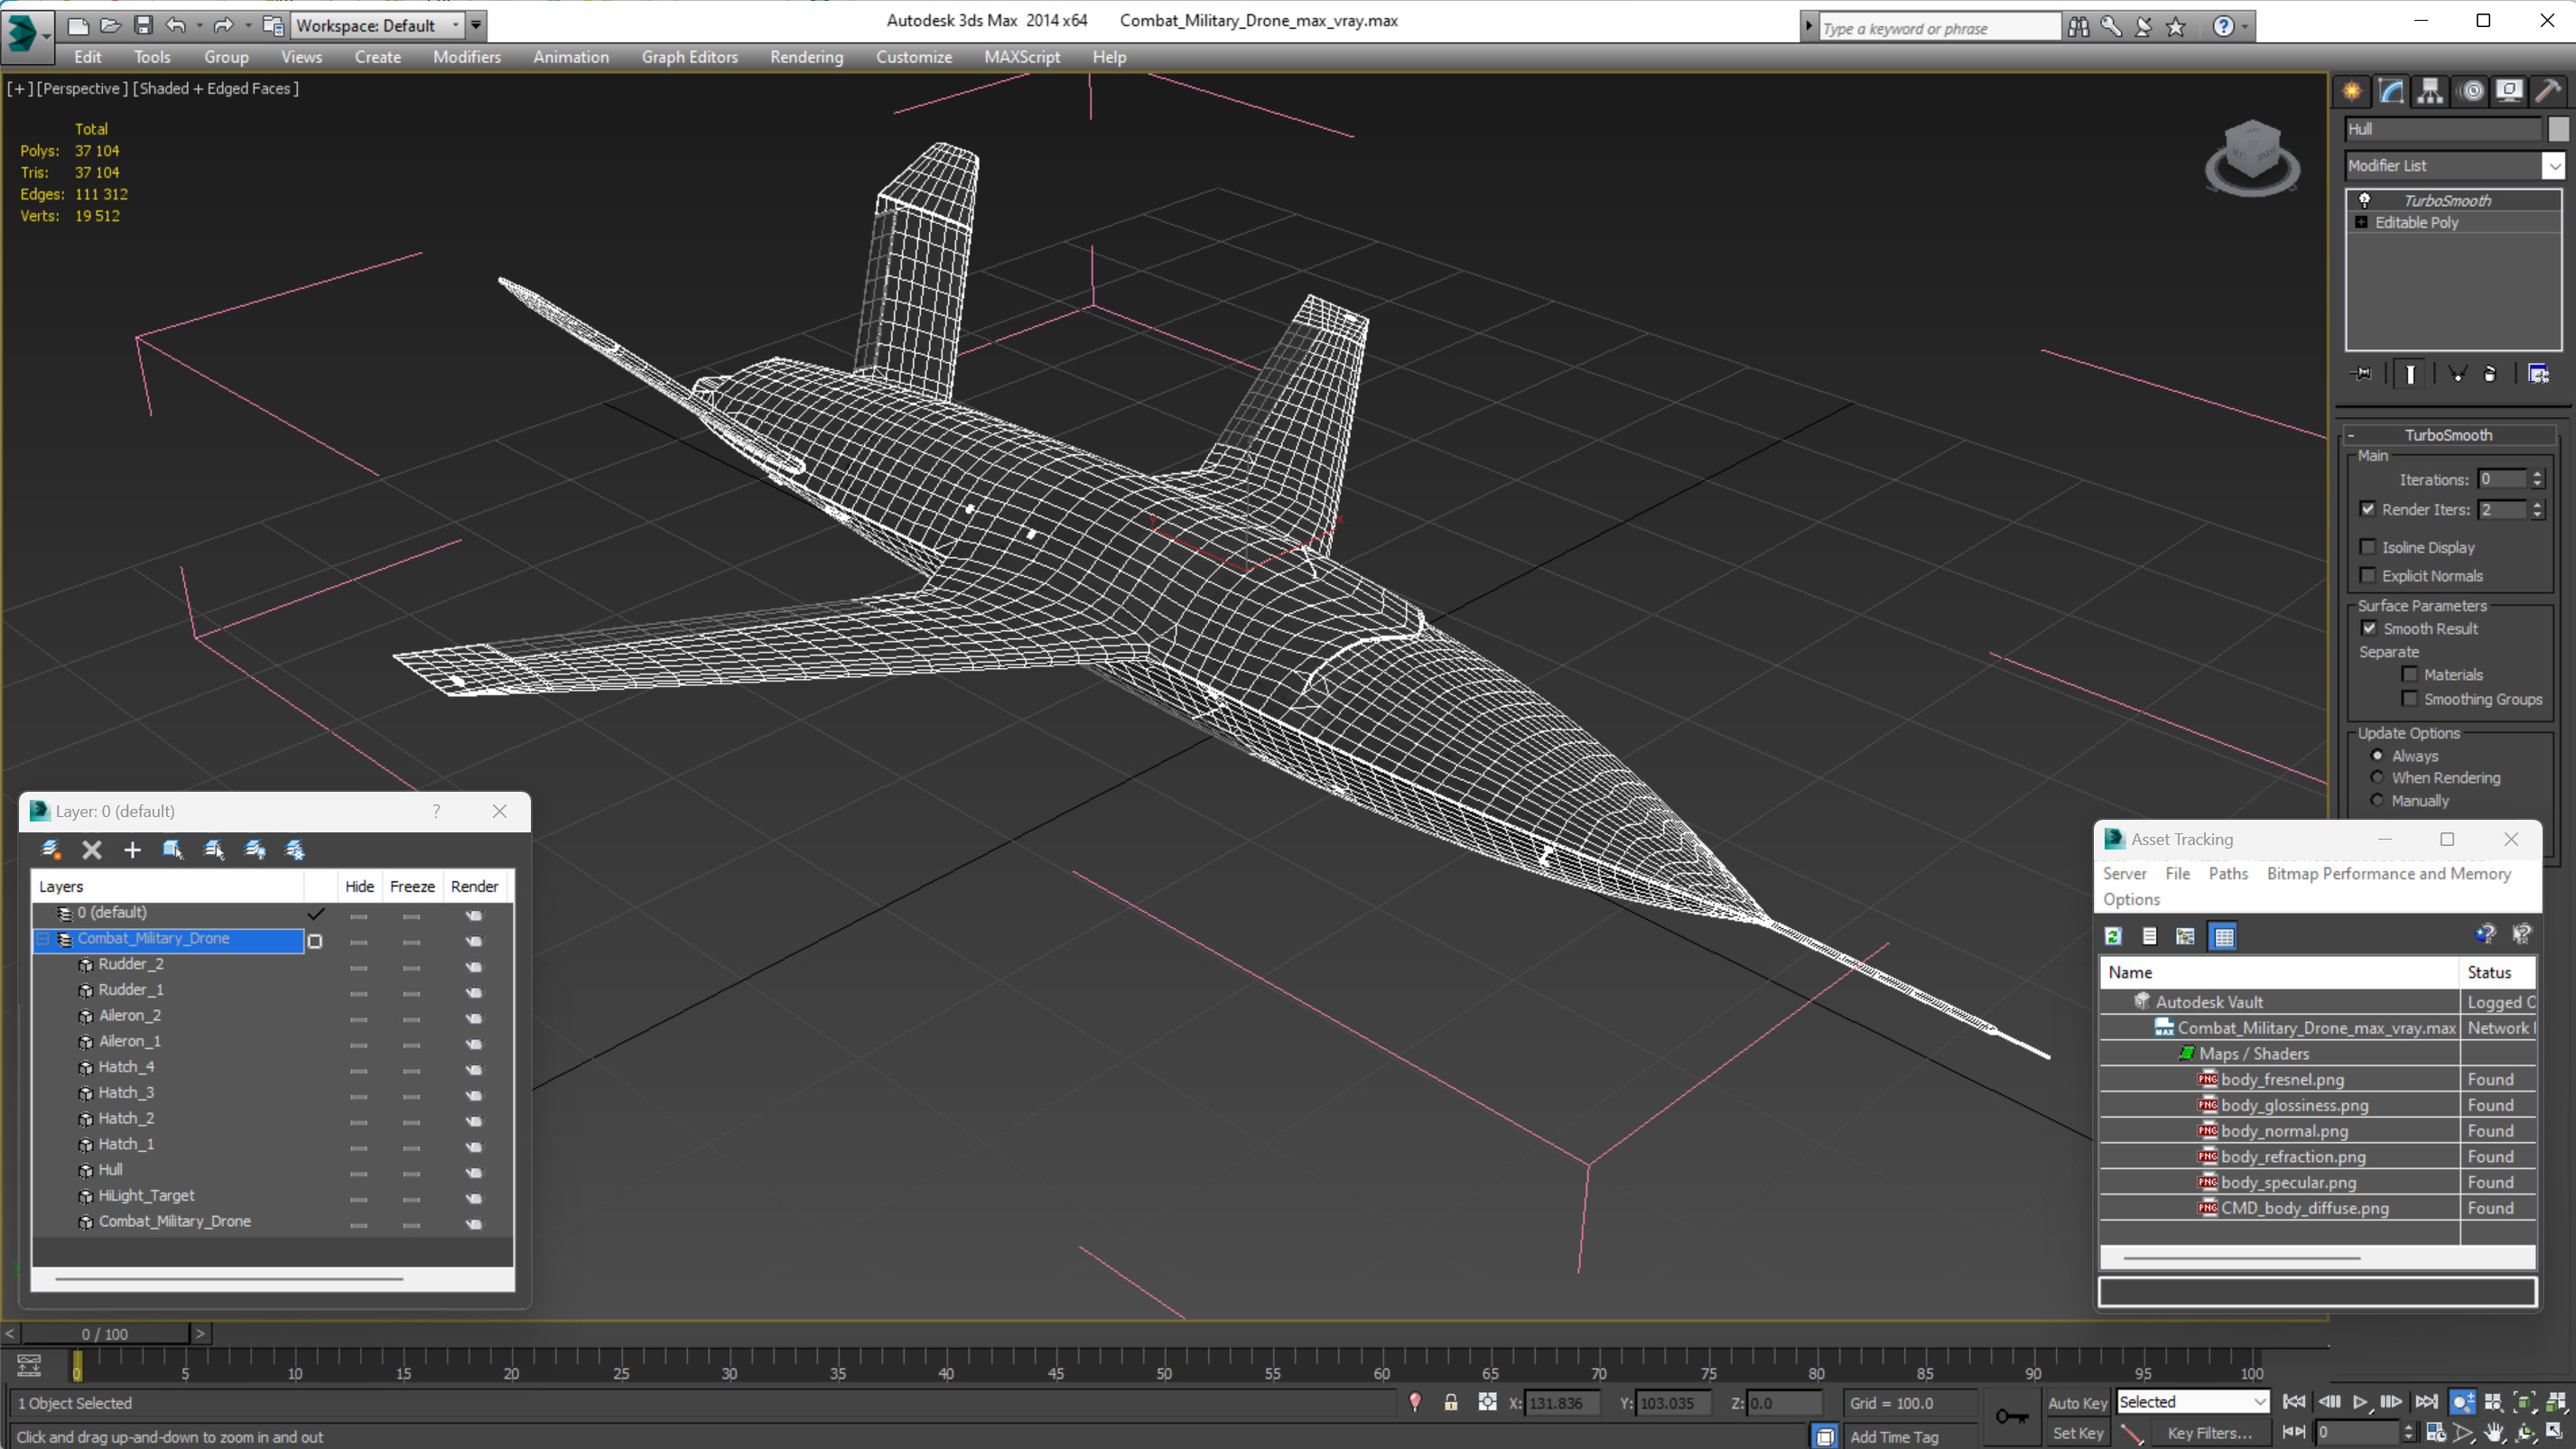Switch Asset Tracking to table view icon
Image resolution: width=2576 pixels, height=1449 pixels.
coord(2223,936)
